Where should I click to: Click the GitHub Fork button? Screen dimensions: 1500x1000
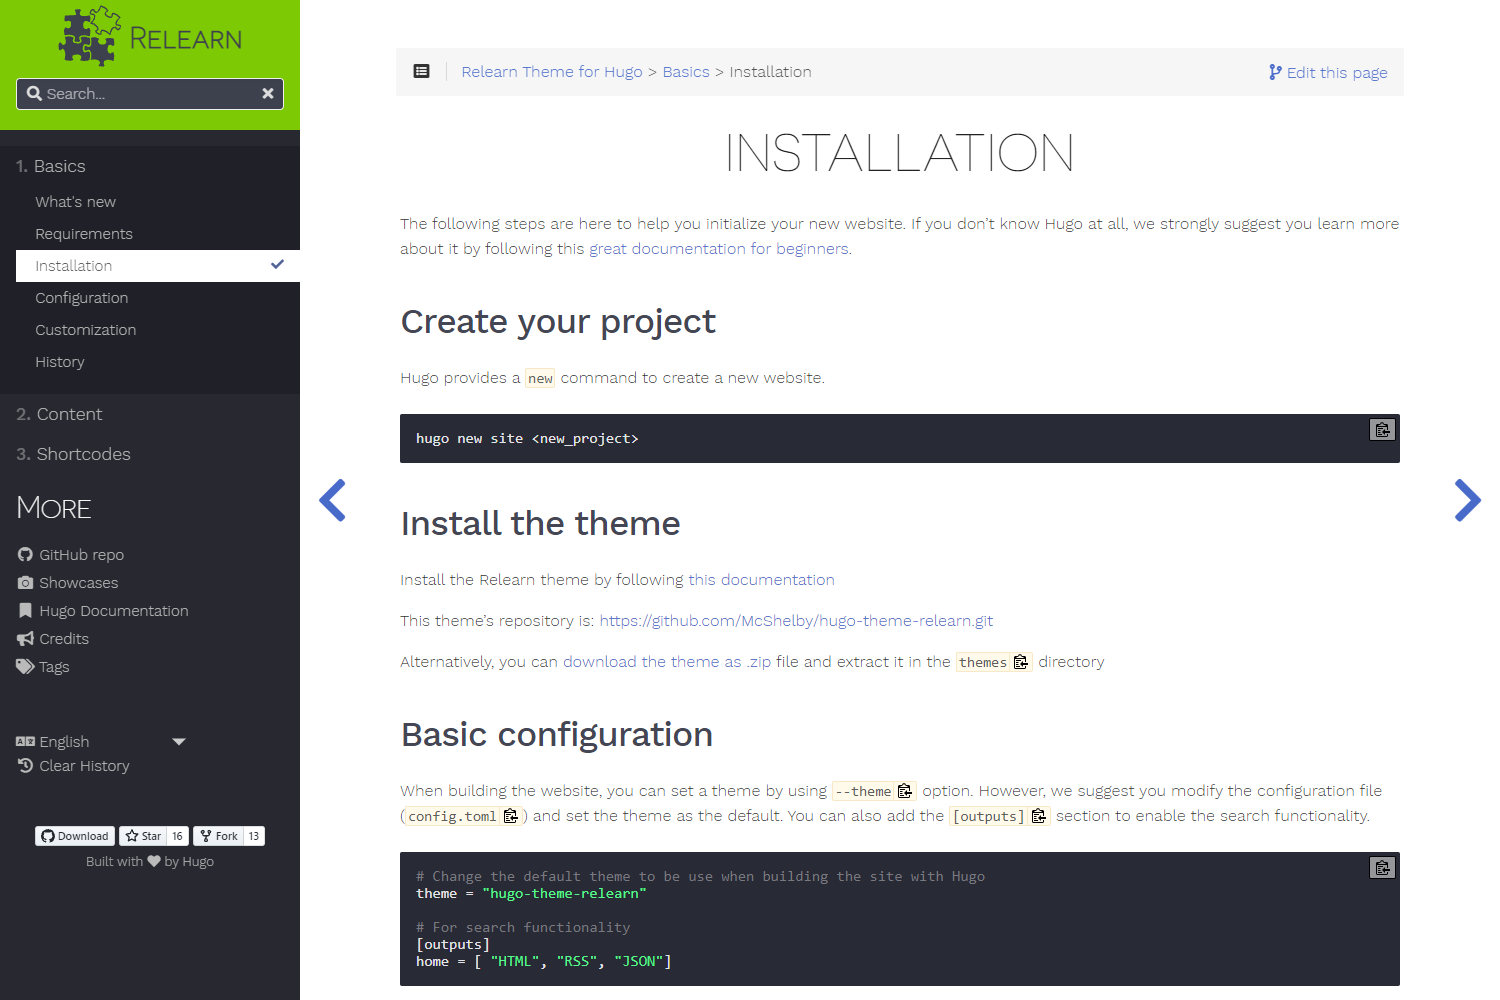pos(219,836)
